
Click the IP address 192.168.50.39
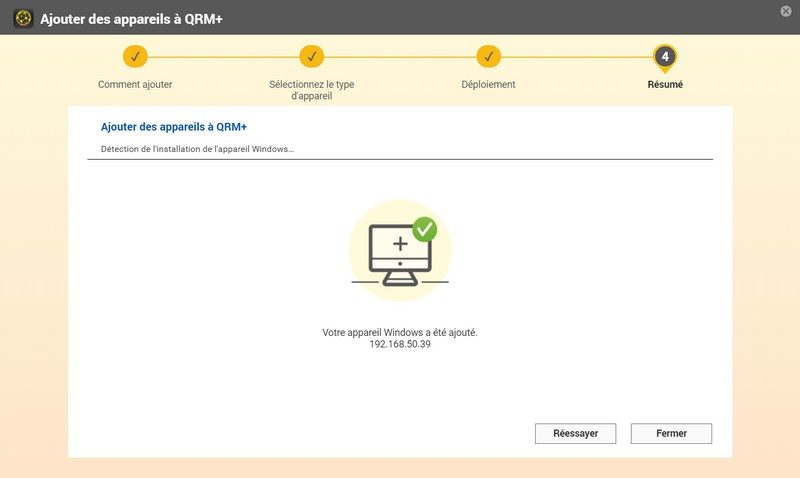click(x=400, y=344)
